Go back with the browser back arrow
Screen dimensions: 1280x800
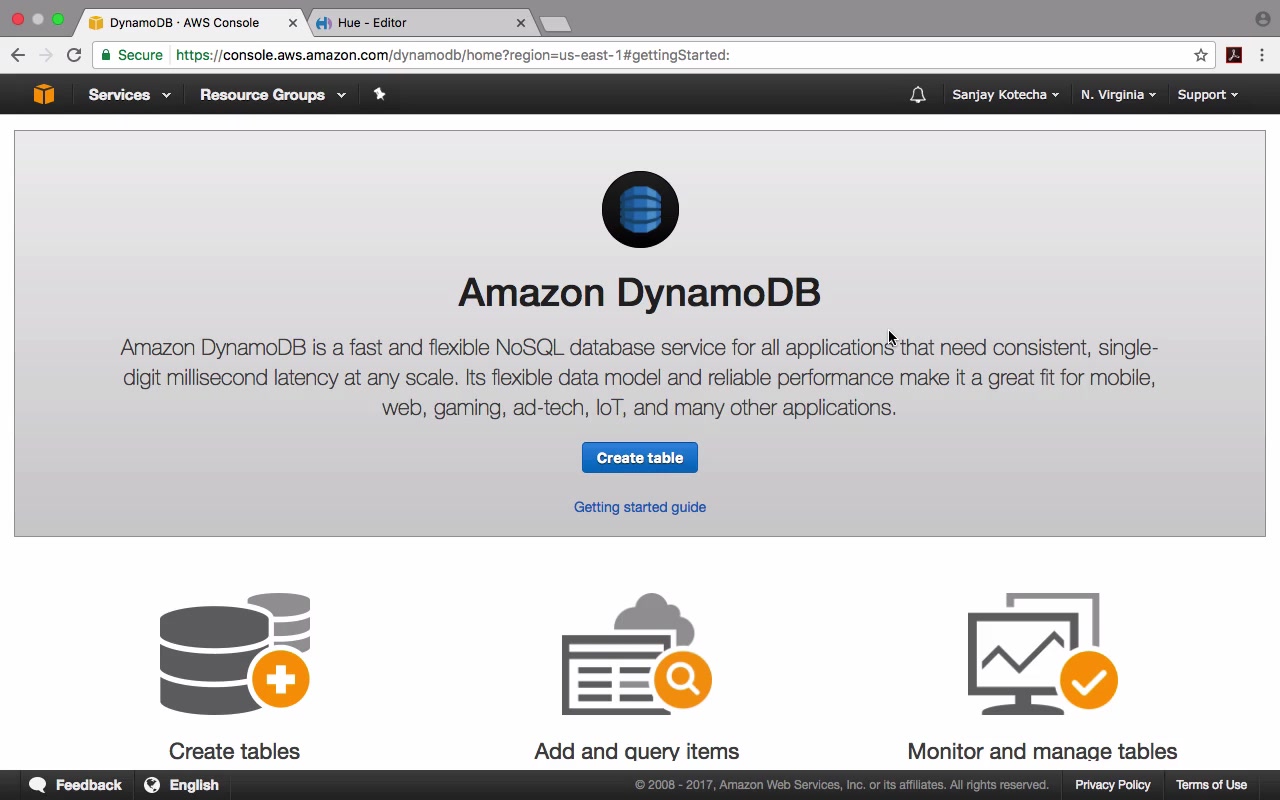(x=18, y=55)
